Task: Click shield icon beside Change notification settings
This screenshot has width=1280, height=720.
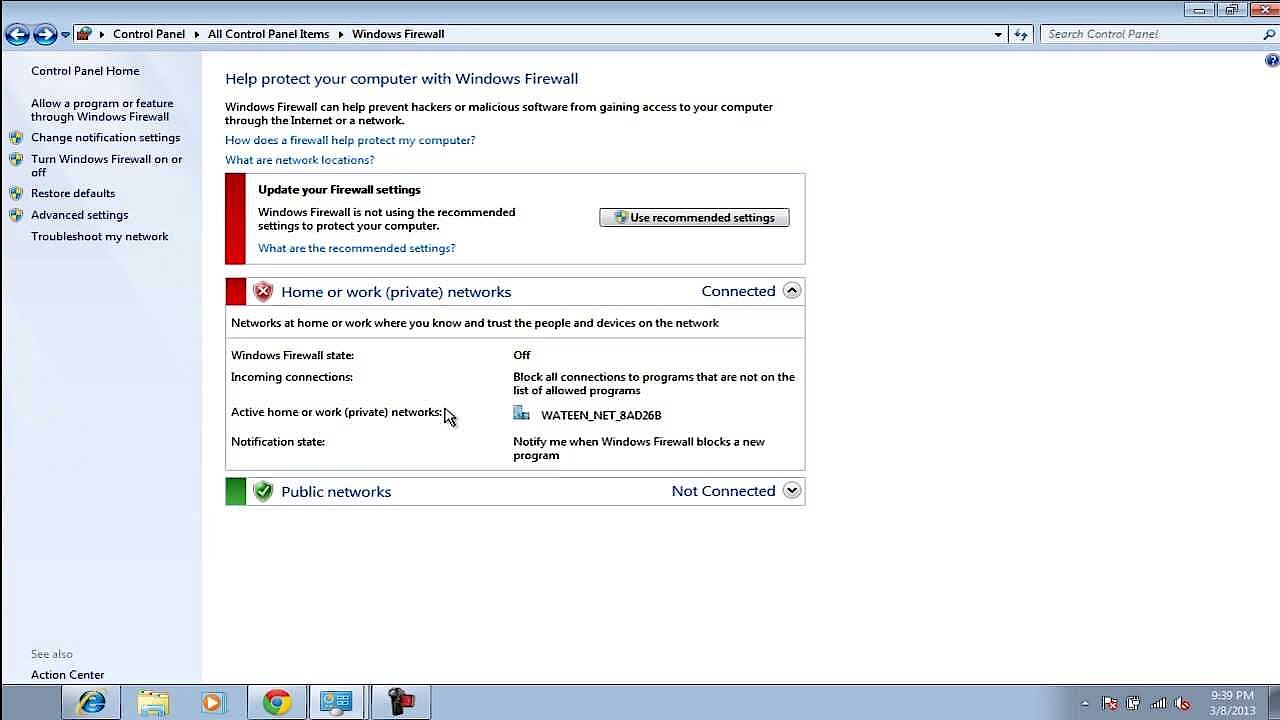Action: 16,137
